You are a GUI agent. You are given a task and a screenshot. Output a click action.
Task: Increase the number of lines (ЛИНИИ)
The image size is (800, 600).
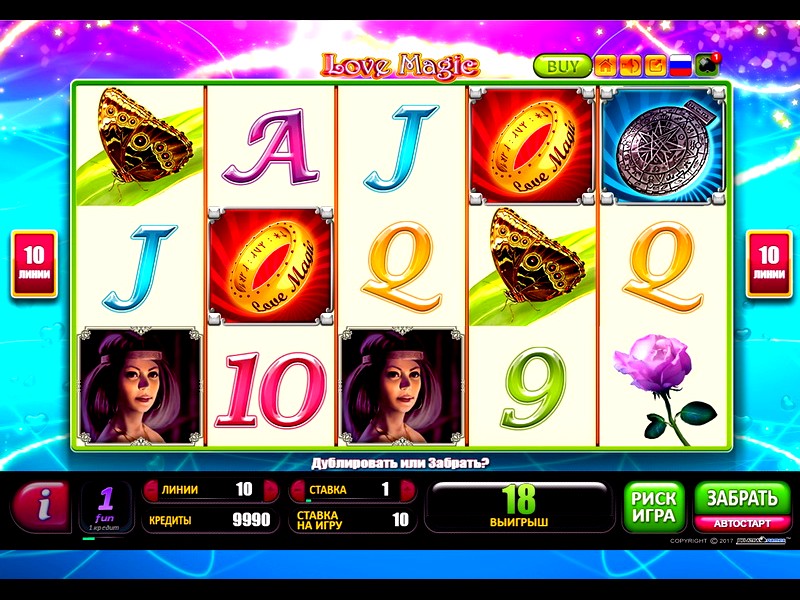(x=270, y=490)
